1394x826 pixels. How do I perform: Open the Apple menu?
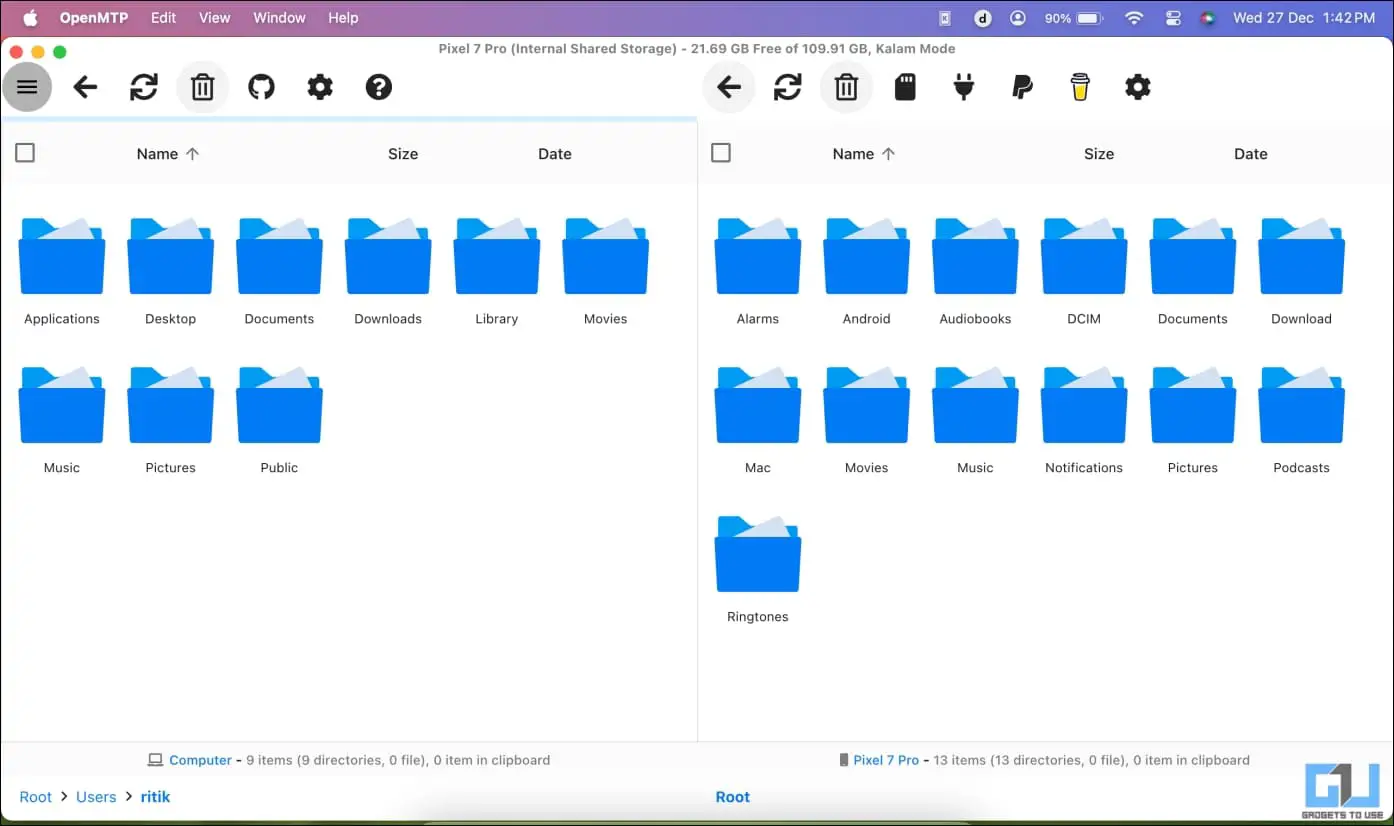click(x=29, y=18)
